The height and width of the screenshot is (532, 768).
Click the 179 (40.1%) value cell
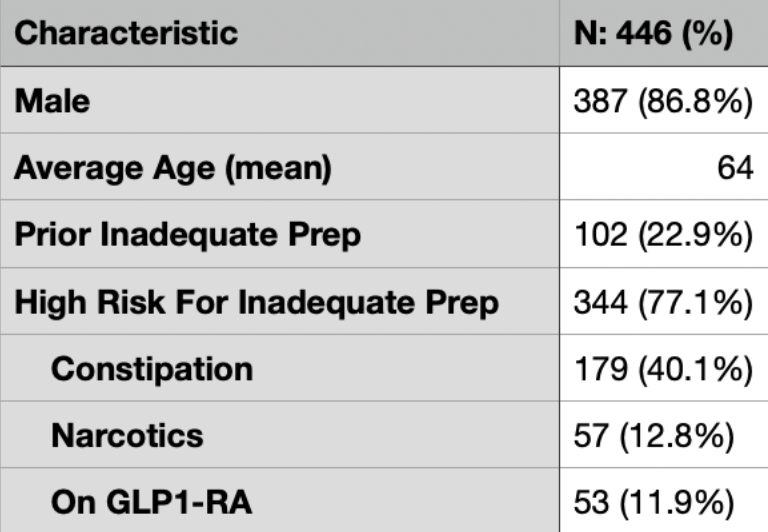pos(664,368)
